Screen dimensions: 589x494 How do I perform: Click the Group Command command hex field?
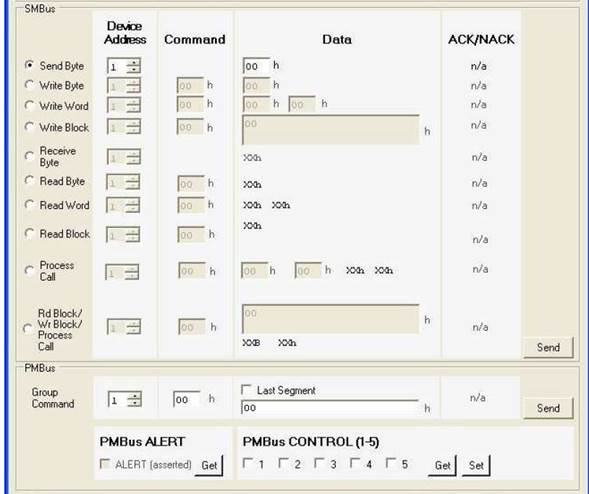pos(187,399)
